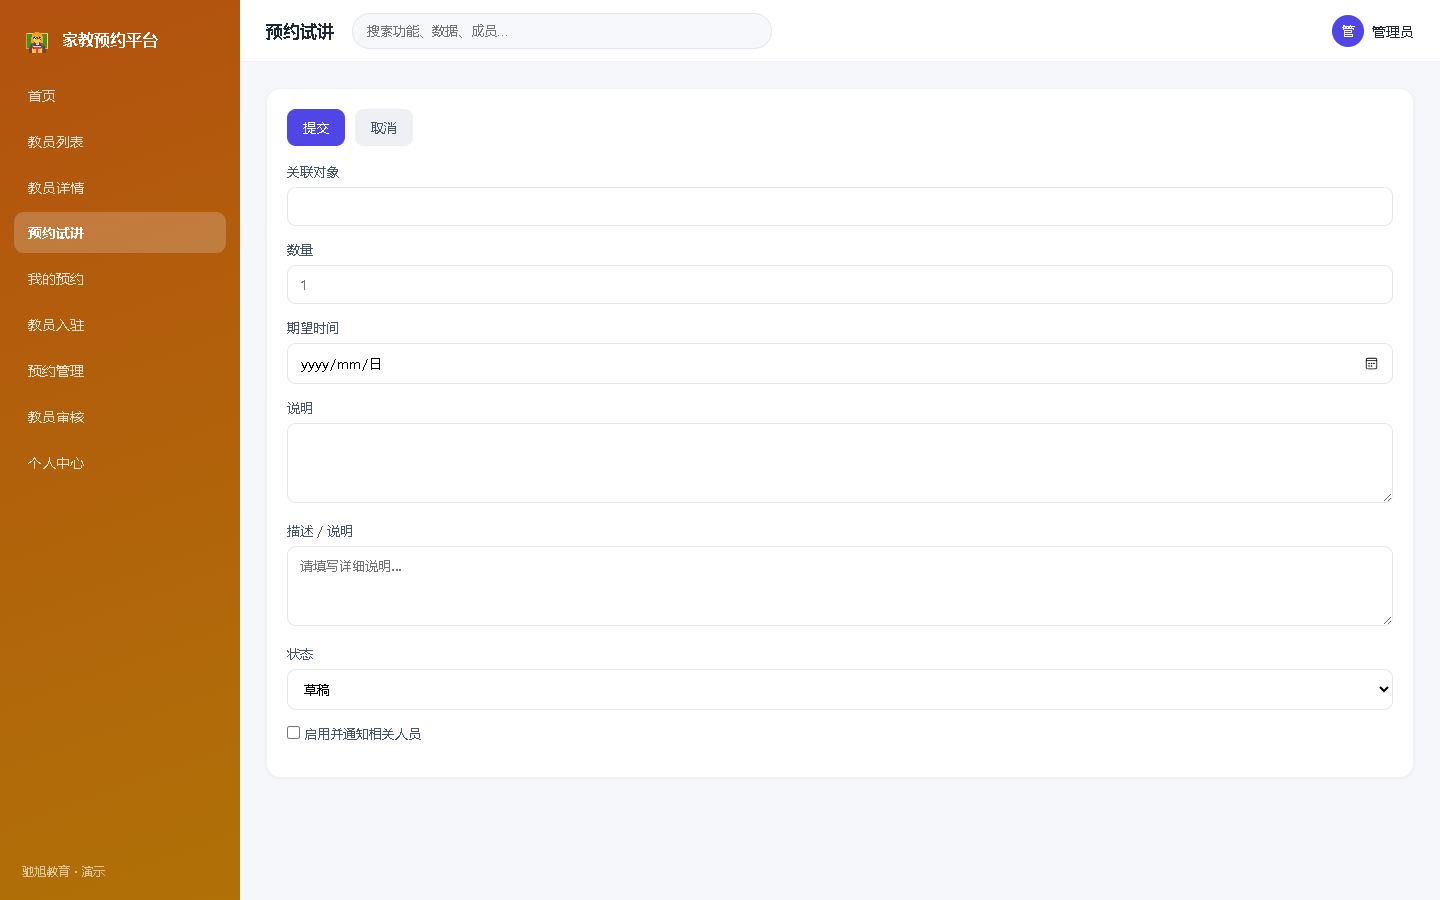
Task: Open 个人中心 in the sidebar
Action: click(120, 463)
